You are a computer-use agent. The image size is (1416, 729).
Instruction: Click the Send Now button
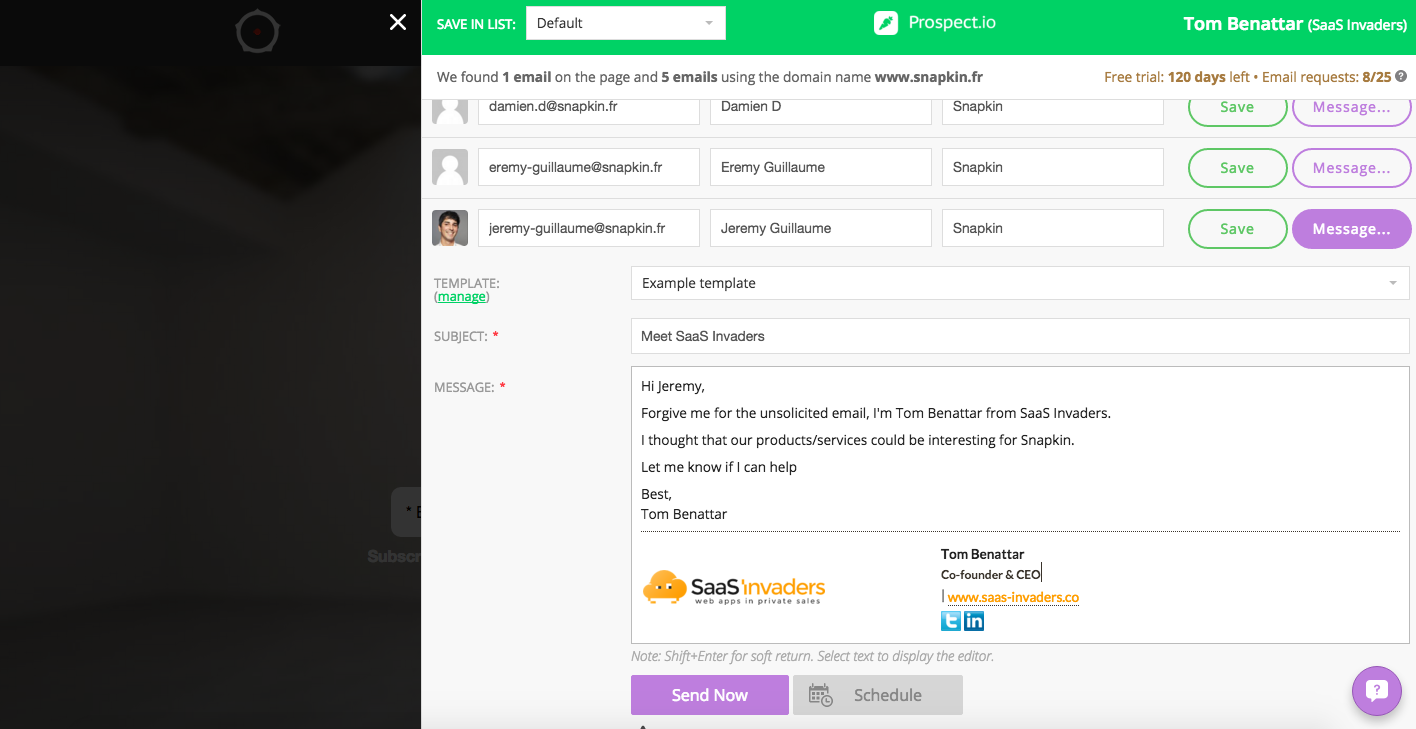click(710, 695)
